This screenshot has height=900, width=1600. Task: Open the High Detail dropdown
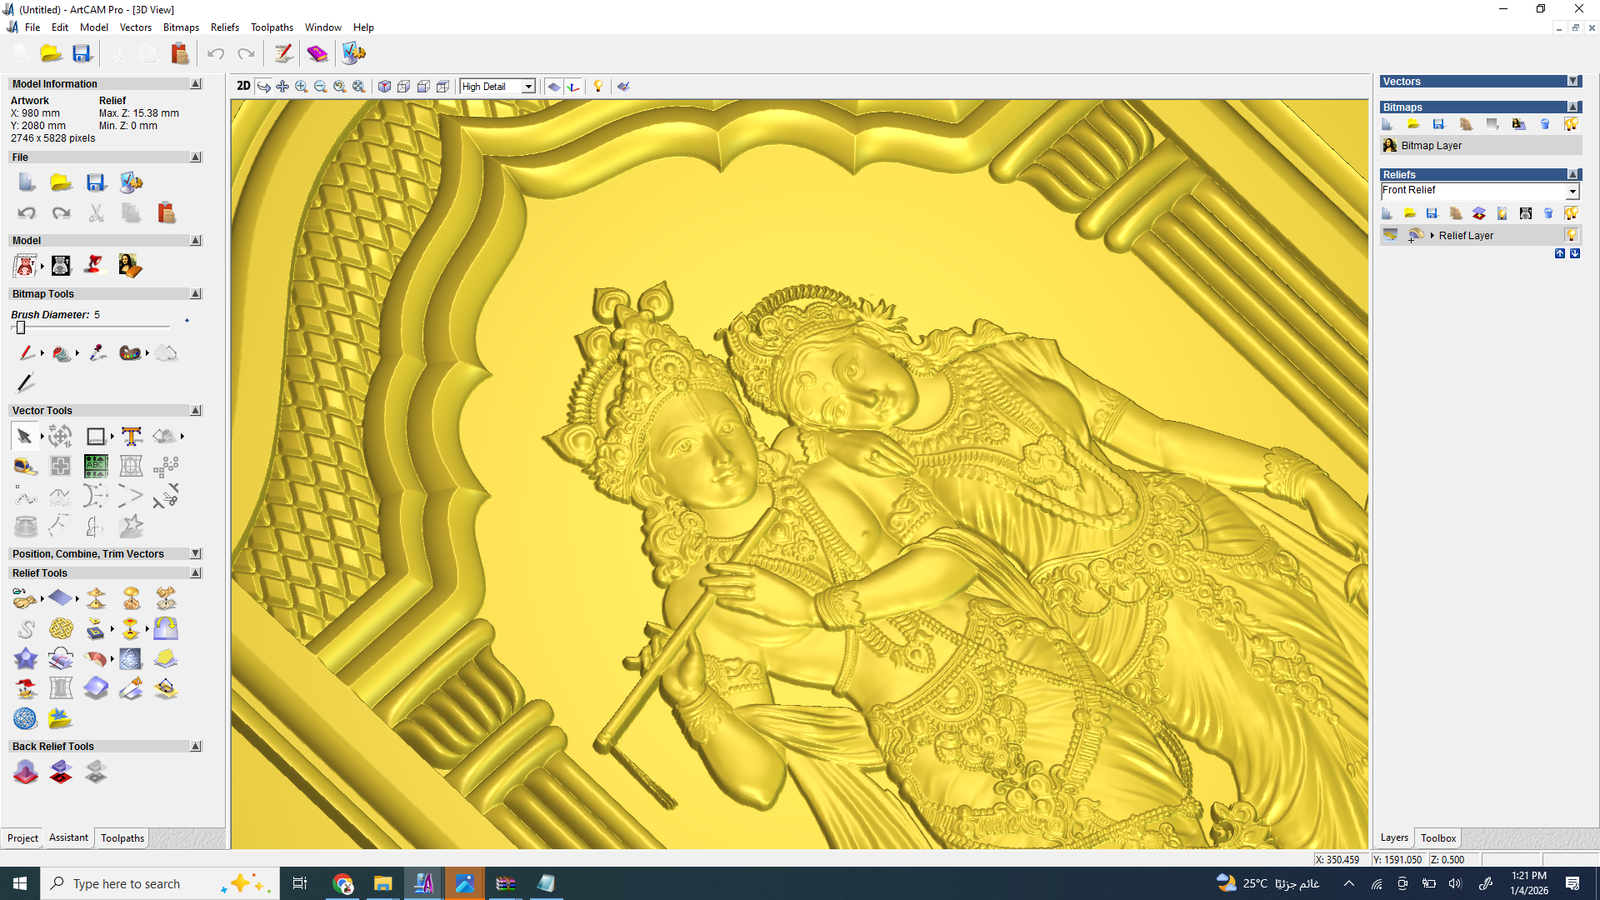point(528,87)
